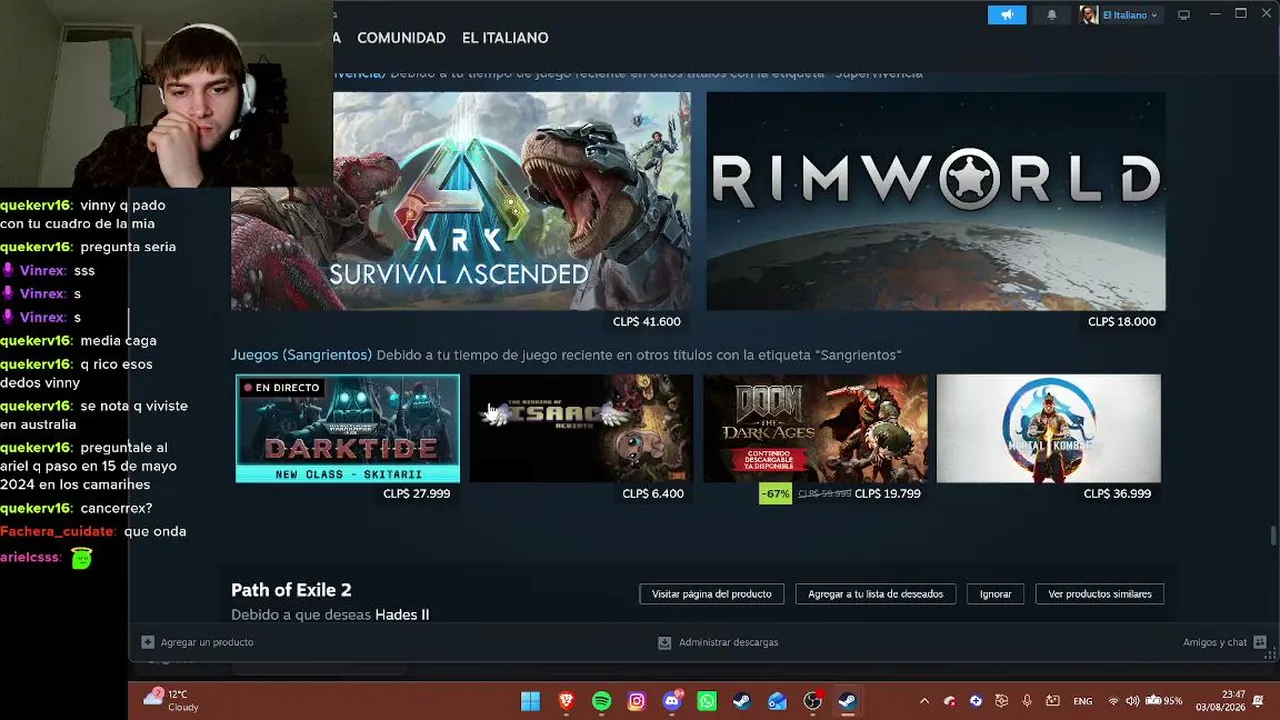The image size is (1280, 720).
Task: Open OBS Studio from the taskbar
Action: point(813,701)
